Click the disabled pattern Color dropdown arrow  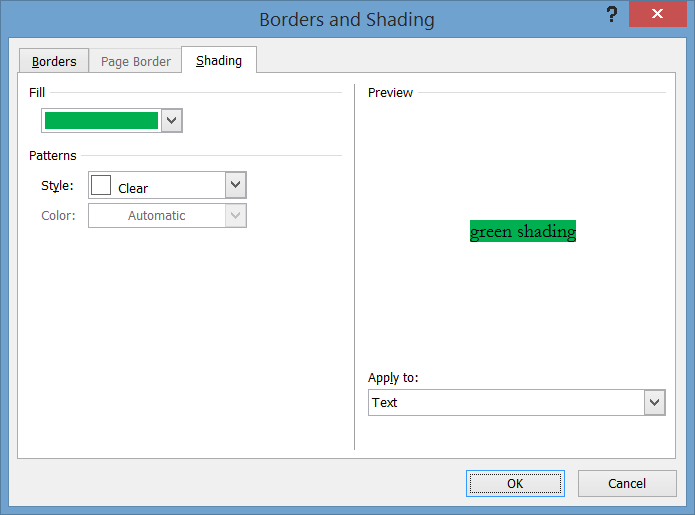[235, 216]
